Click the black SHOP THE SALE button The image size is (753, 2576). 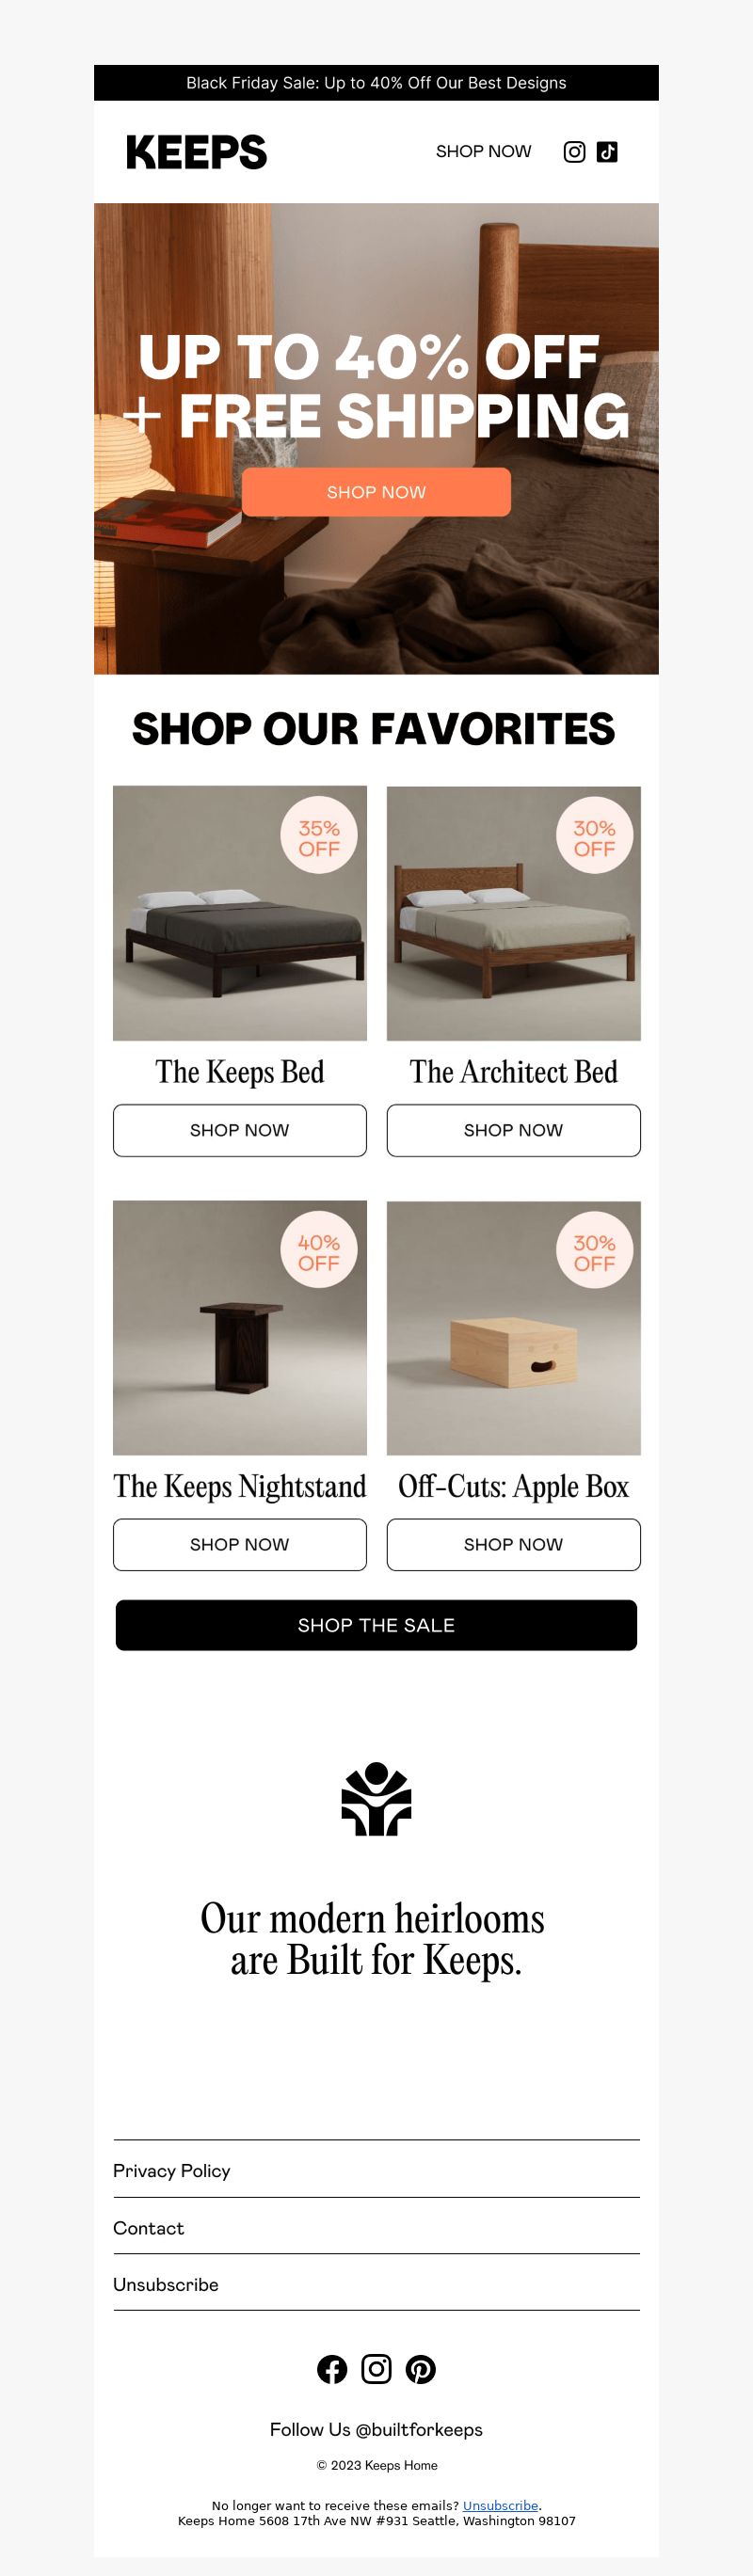376,1625
